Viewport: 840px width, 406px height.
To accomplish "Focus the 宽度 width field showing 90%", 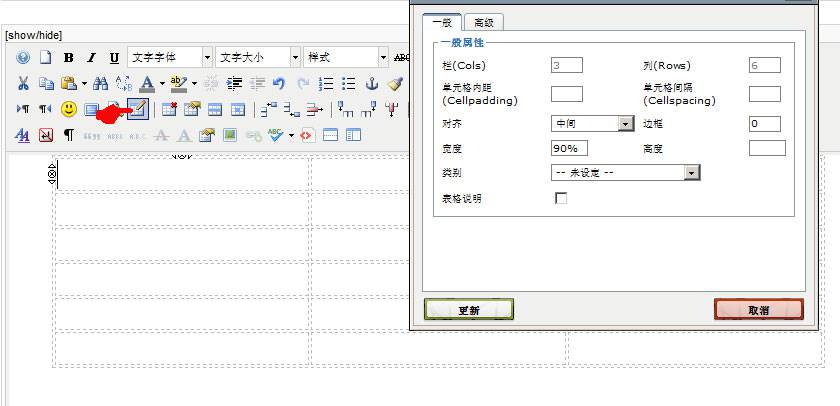I will coord(569,148).
